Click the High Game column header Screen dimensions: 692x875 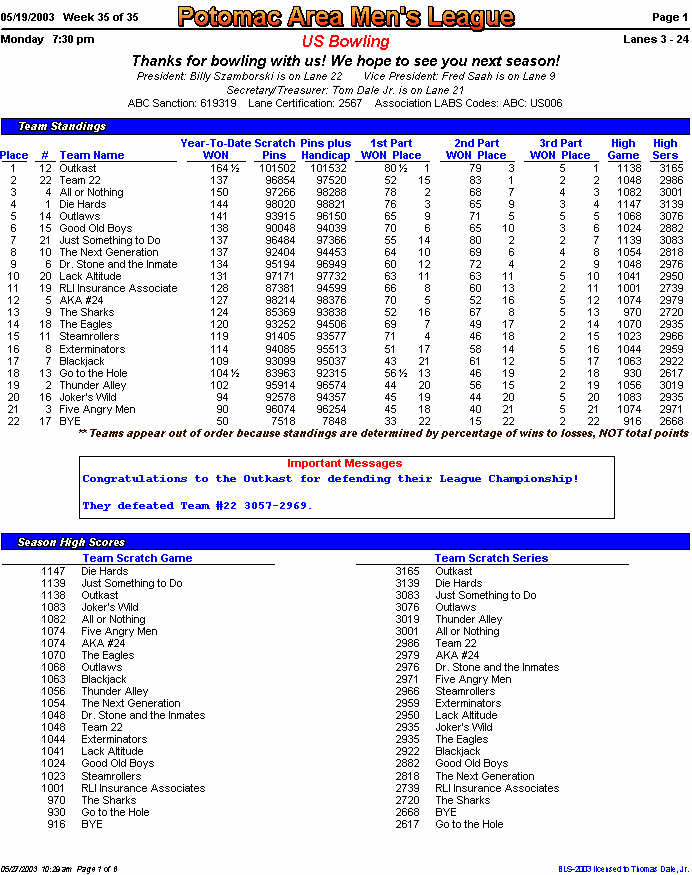point(623,149)
